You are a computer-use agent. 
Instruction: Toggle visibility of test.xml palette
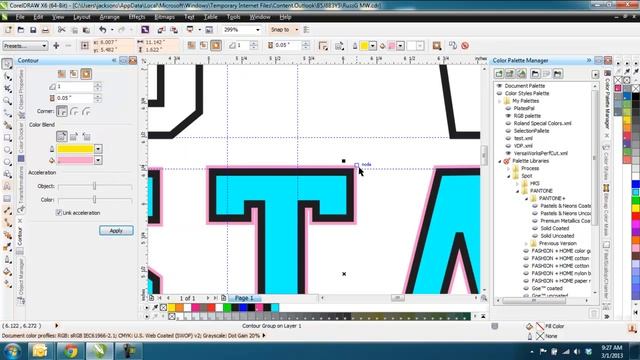click(508, 138)
